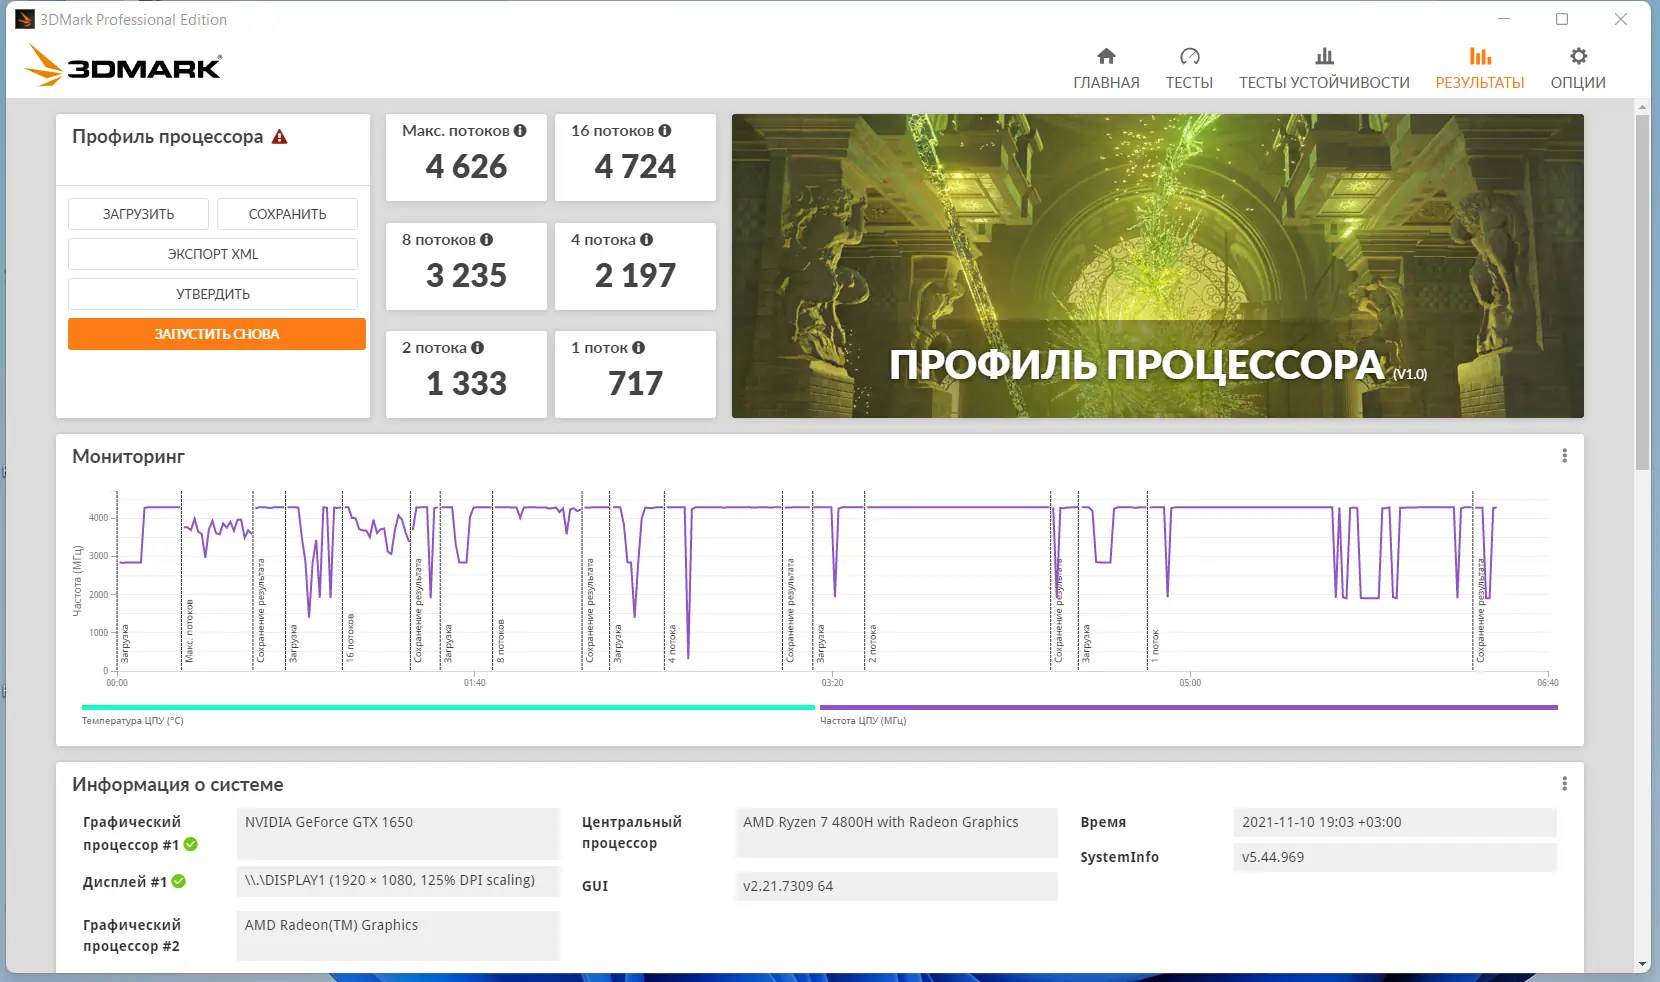
Task: Open the Информация о системе kebab menu
Action: pos(1566,784)
